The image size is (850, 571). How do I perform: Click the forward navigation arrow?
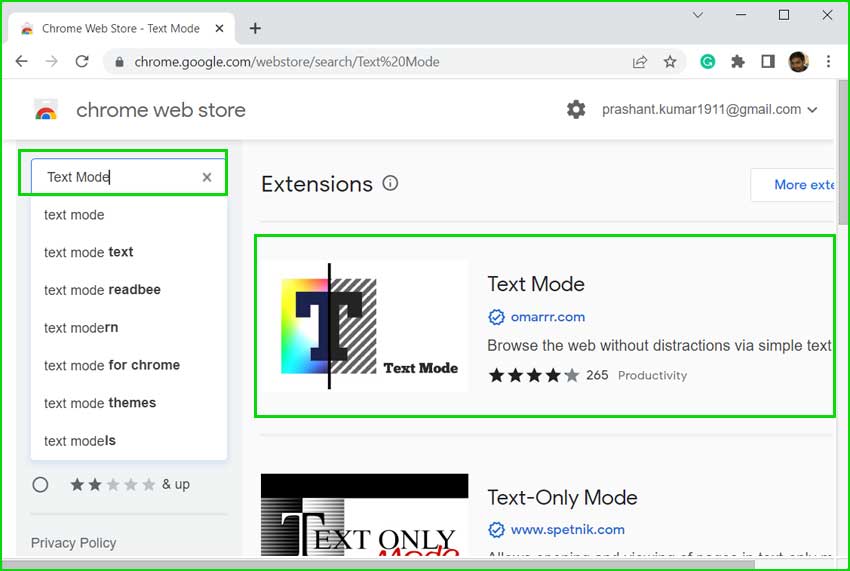point(51,61)
